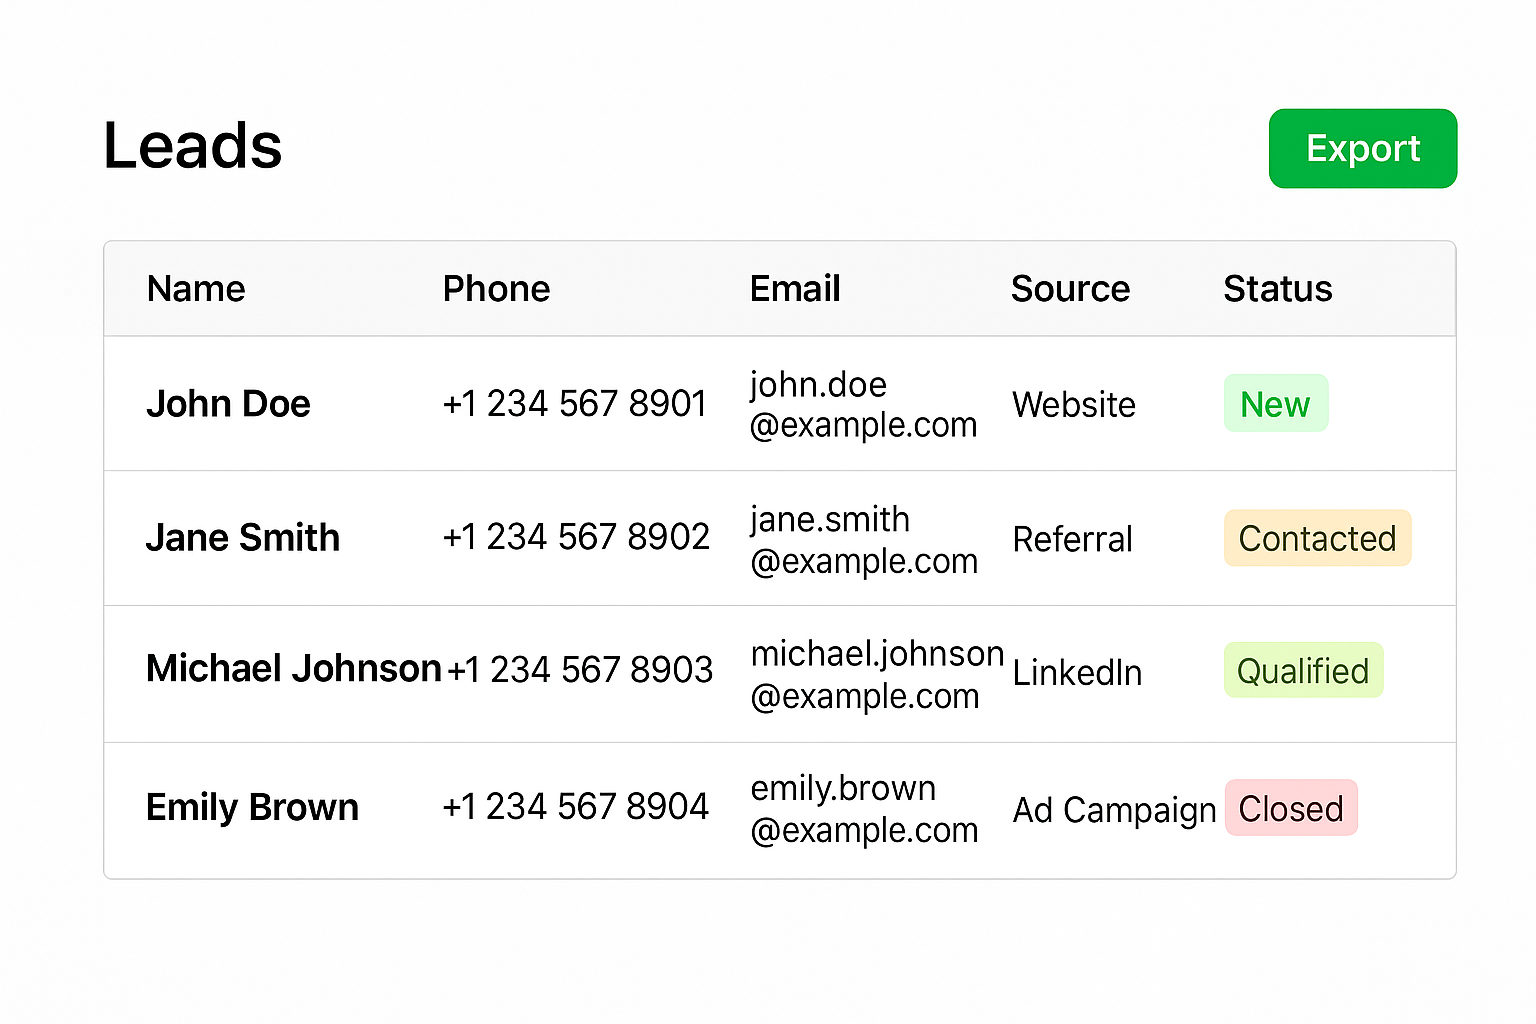Click the Contacted status badge
Screen dimensions: 1536x1024
(x=1317, y=538)
